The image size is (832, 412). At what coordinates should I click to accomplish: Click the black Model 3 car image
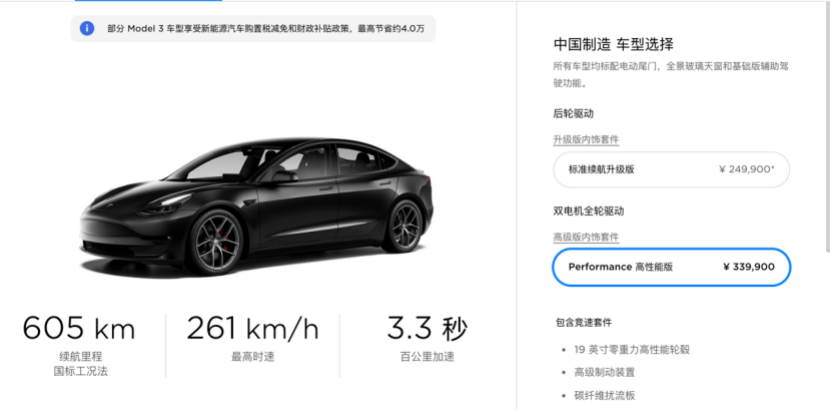click(x=257, y=205)
